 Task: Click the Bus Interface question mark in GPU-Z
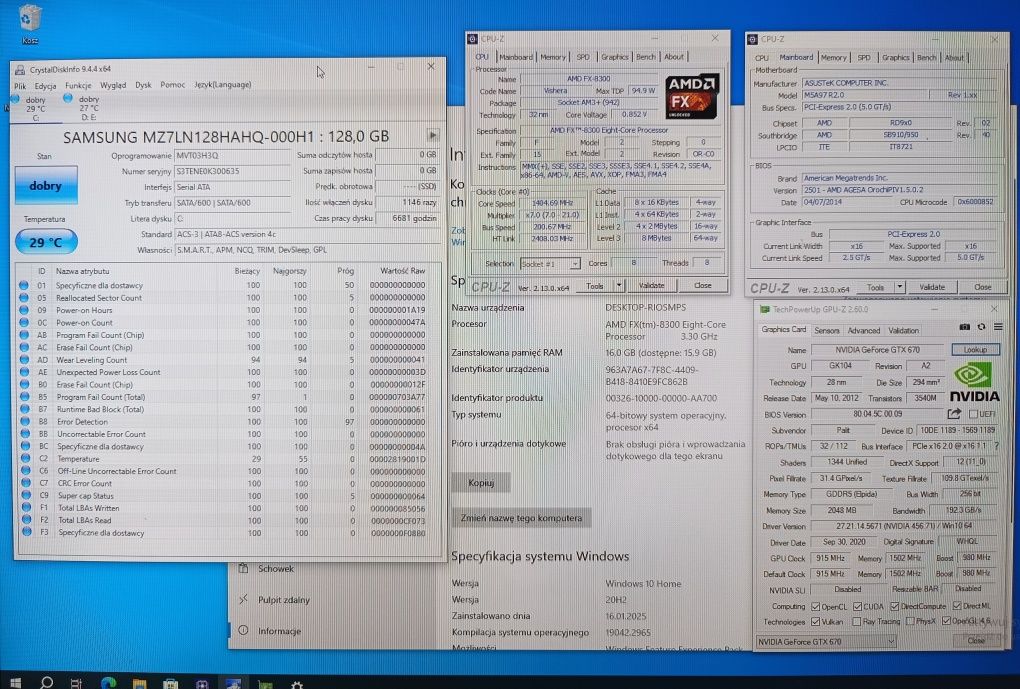point(997,446)
